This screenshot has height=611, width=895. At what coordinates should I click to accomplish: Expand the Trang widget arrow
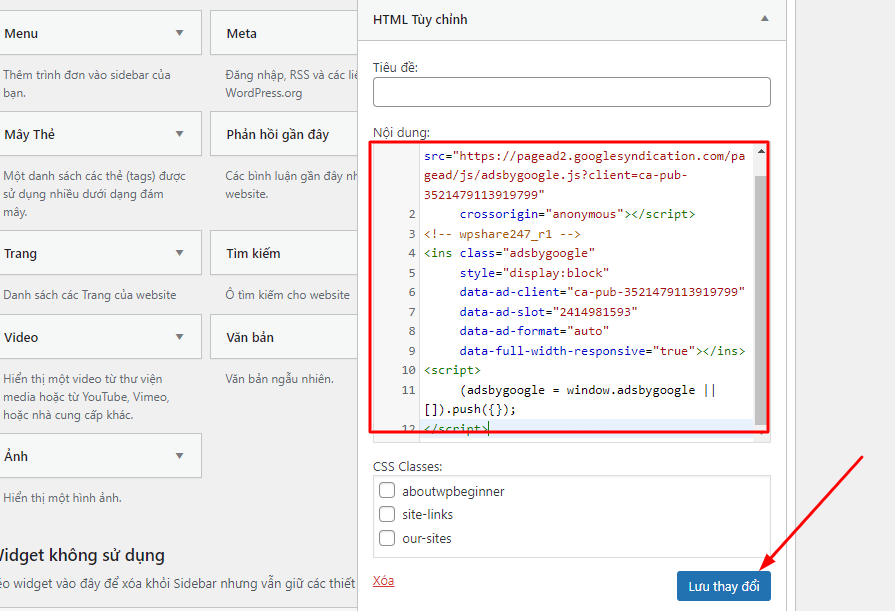pyautogui.click(x=180, y=253)
